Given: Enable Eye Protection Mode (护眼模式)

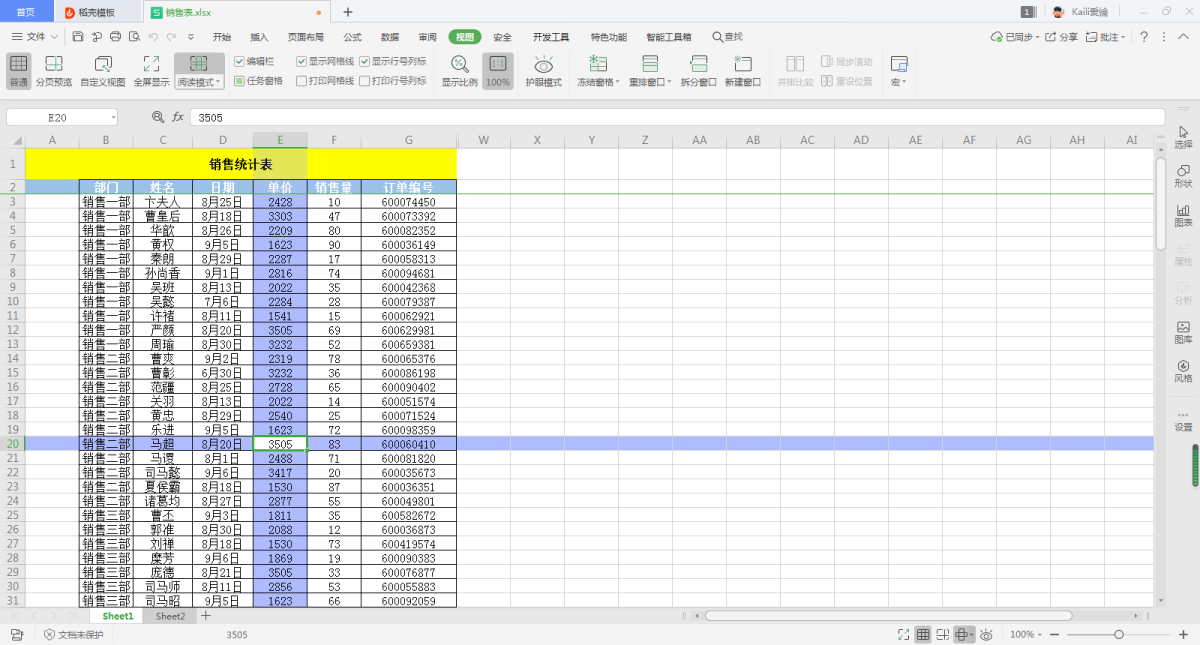Looking at the screenshot, I should pos(544,70).
